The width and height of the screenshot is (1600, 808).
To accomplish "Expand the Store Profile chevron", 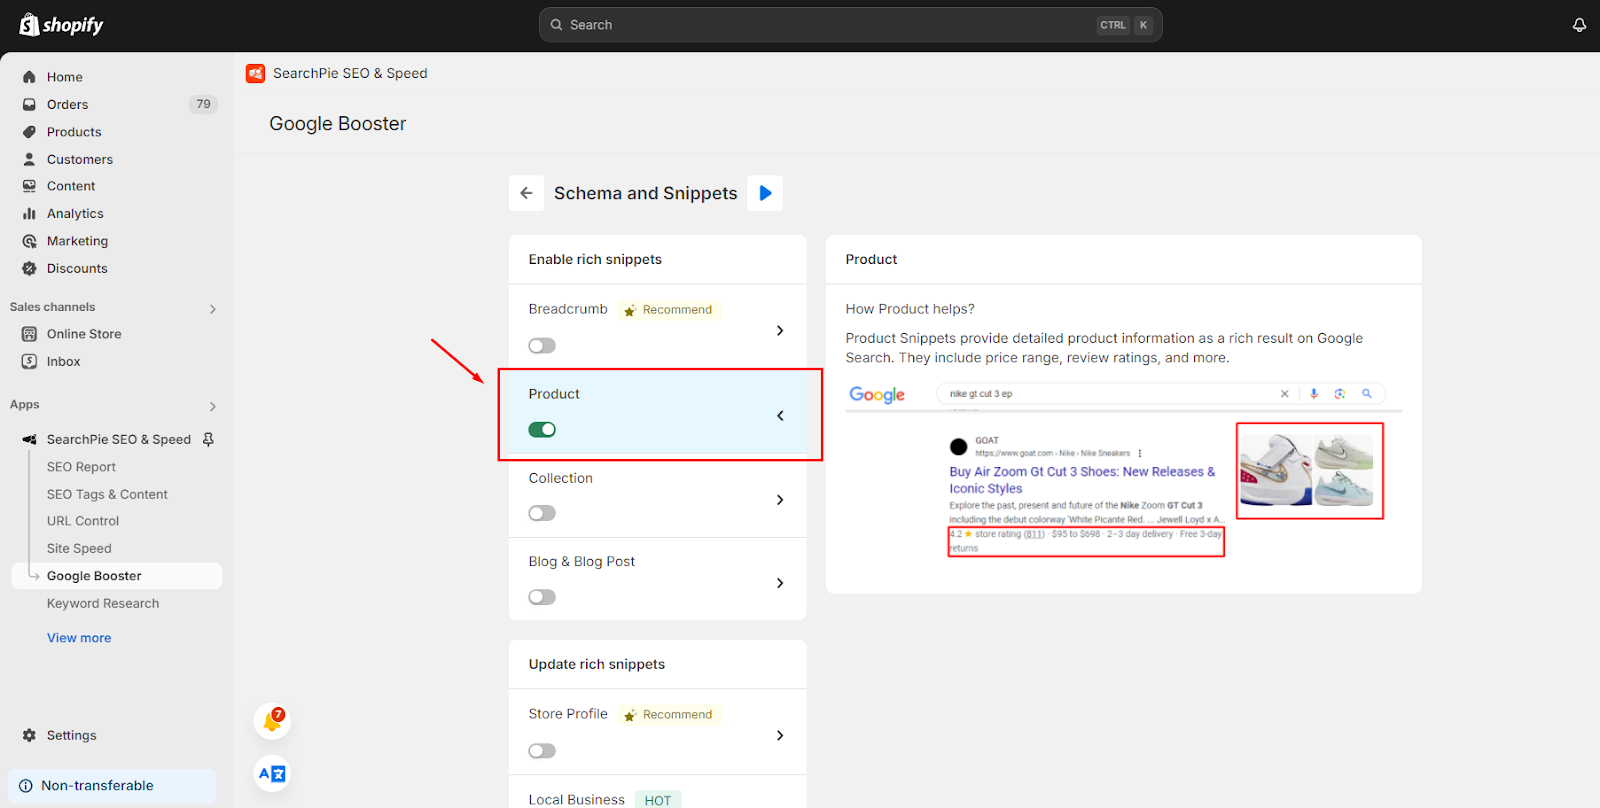I will [780, 736].
